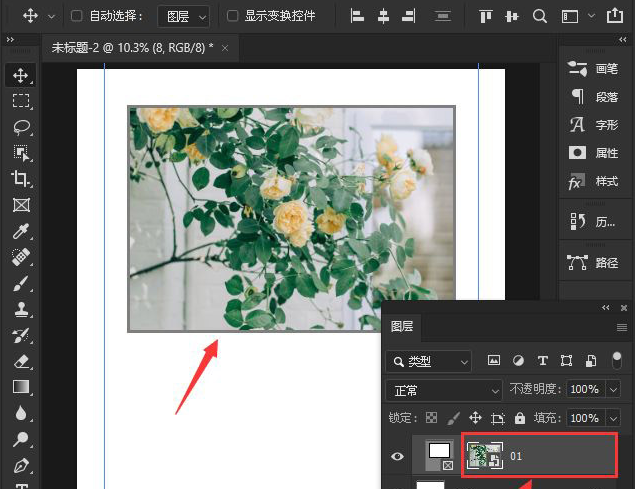Lock layer position
This screenshot has height=489, width=635.
point(475,418)
